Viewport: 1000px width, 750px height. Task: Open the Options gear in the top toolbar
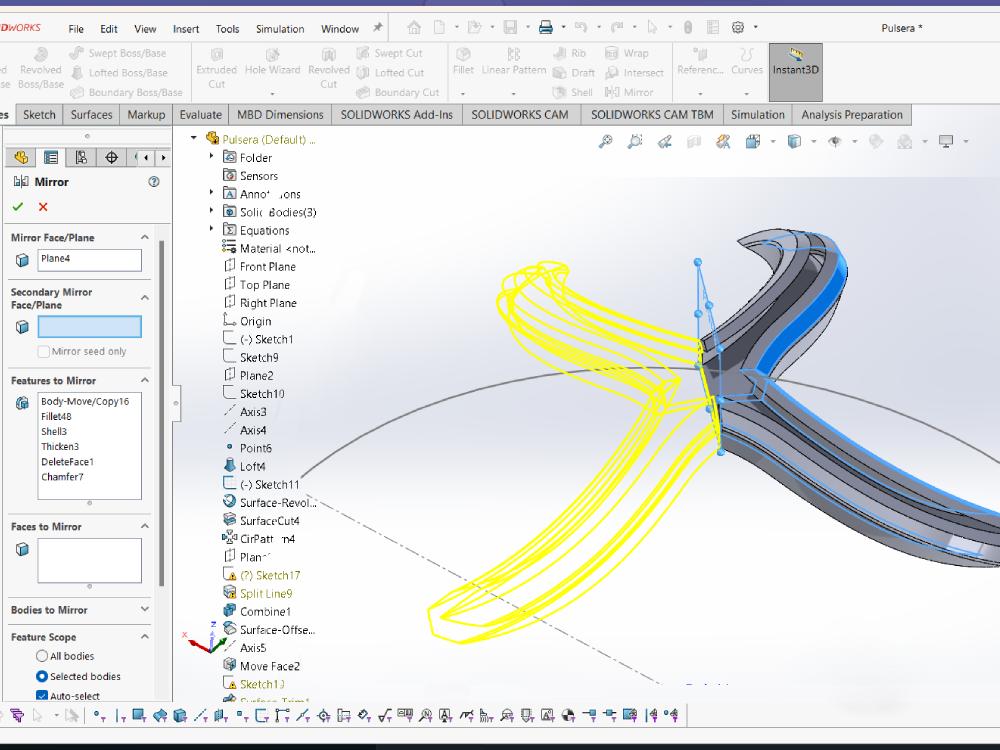coord(738,27)
